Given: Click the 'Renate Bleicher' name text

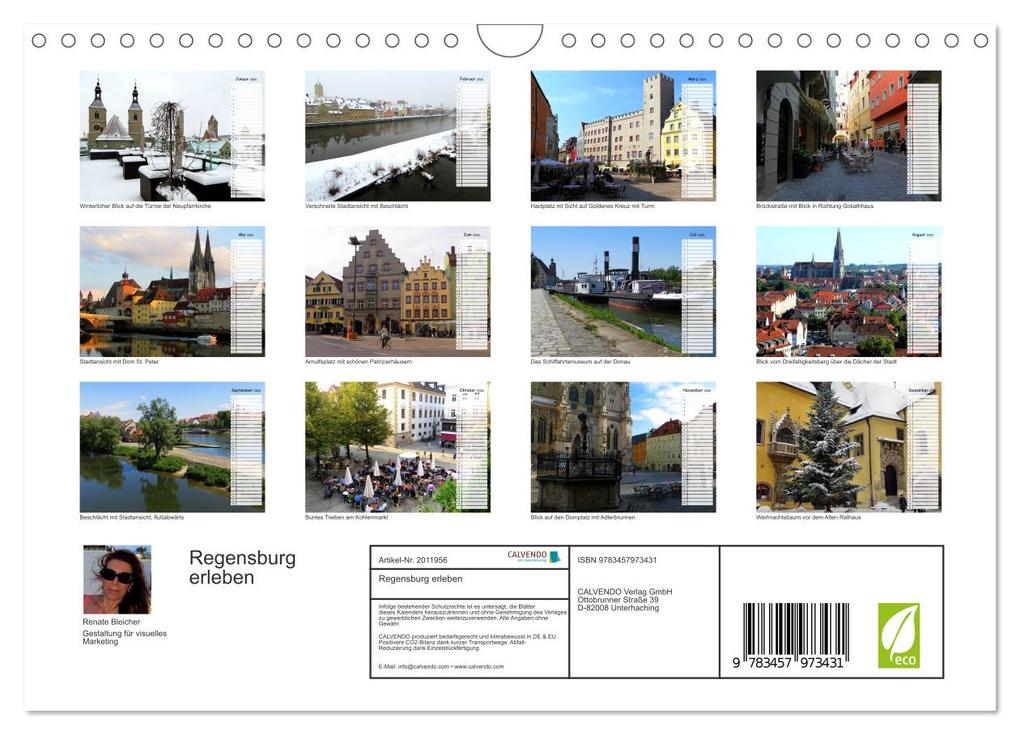Looking at the screenshot, I should (x=111, y=622).
